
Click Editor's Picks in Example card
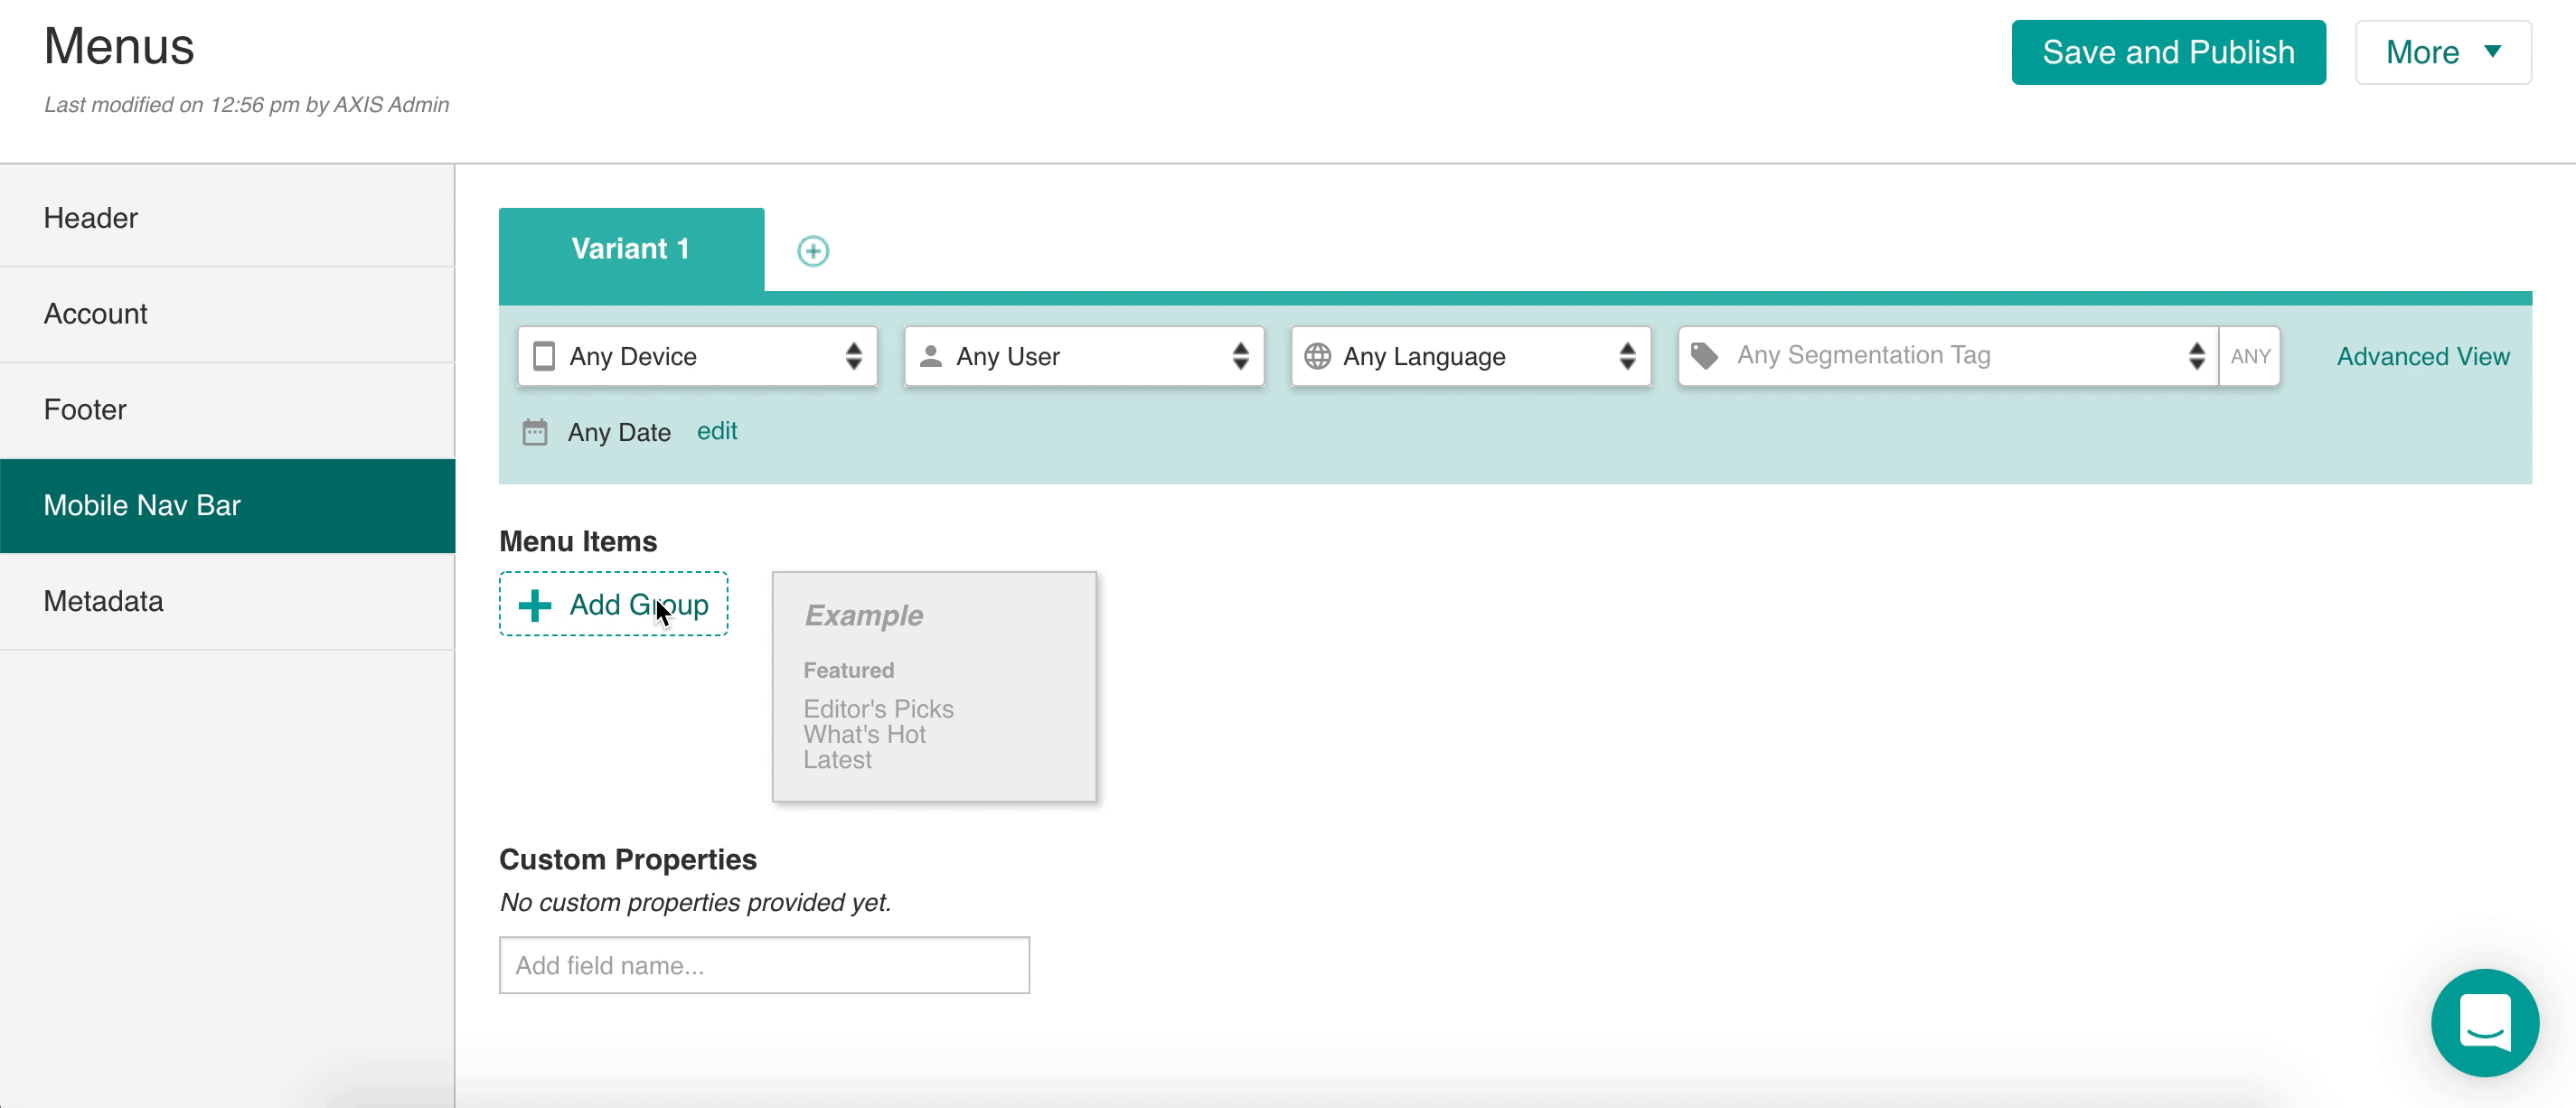(x=878, y=708)
